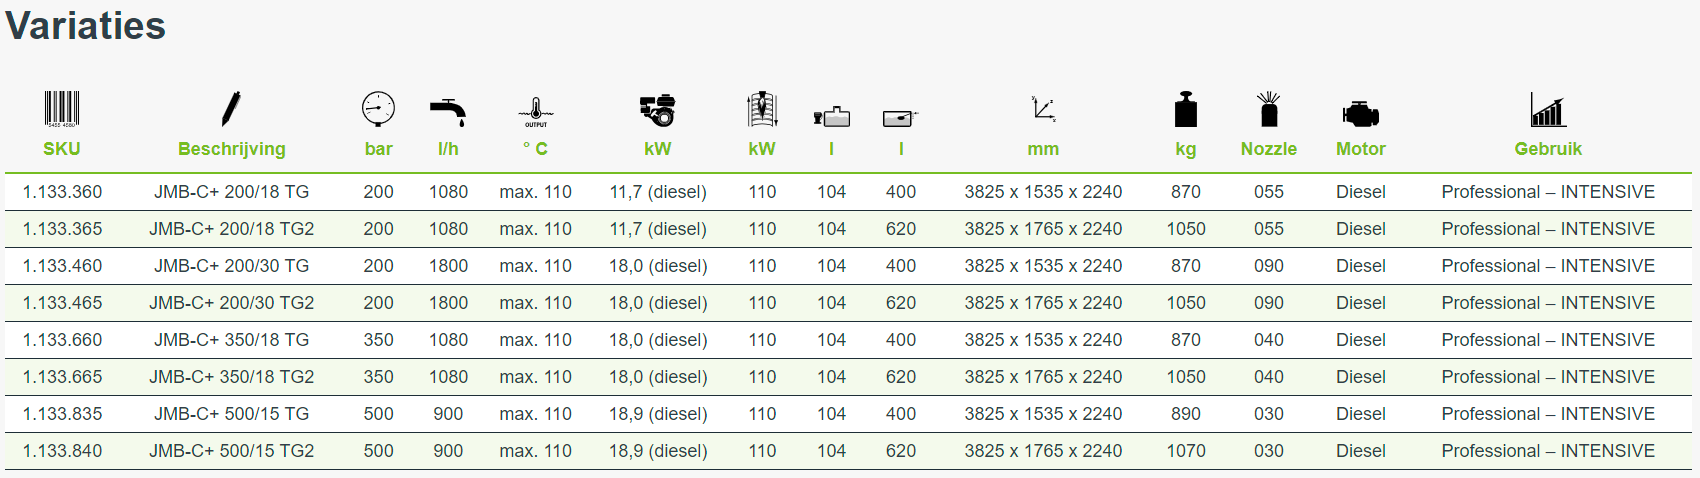Screen dimensions: 1700x478
Task: Click the pen Beschrijving icon
Action: (231, 109)
